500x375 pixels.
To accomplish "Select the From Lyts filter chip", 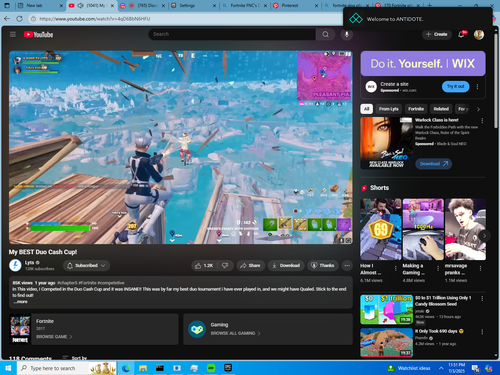I will click(388, 109).
